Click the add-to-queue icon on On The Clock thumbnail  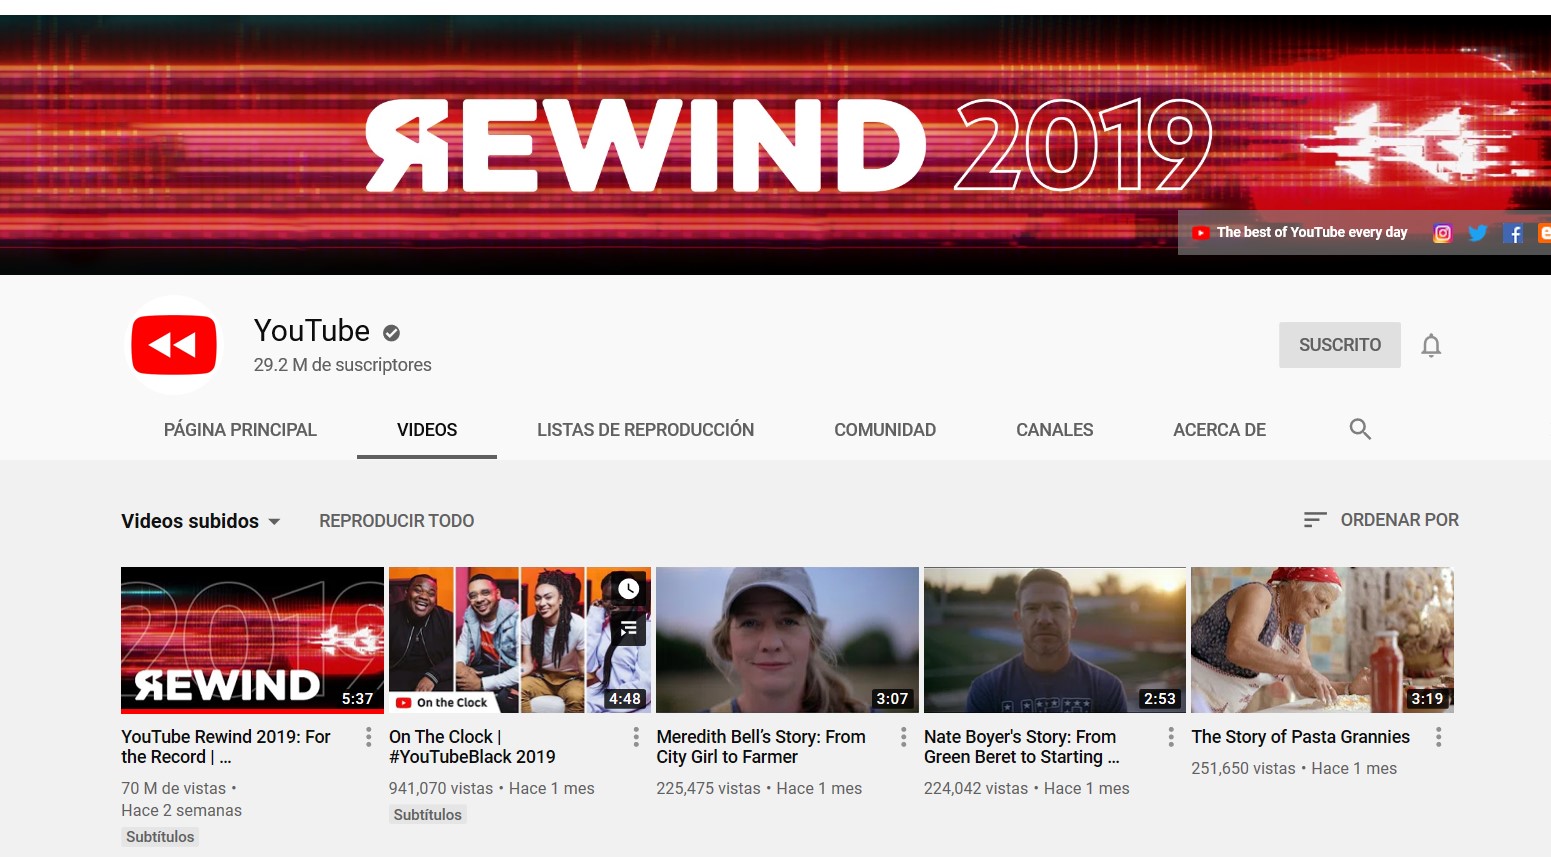[x=628, y=629]
